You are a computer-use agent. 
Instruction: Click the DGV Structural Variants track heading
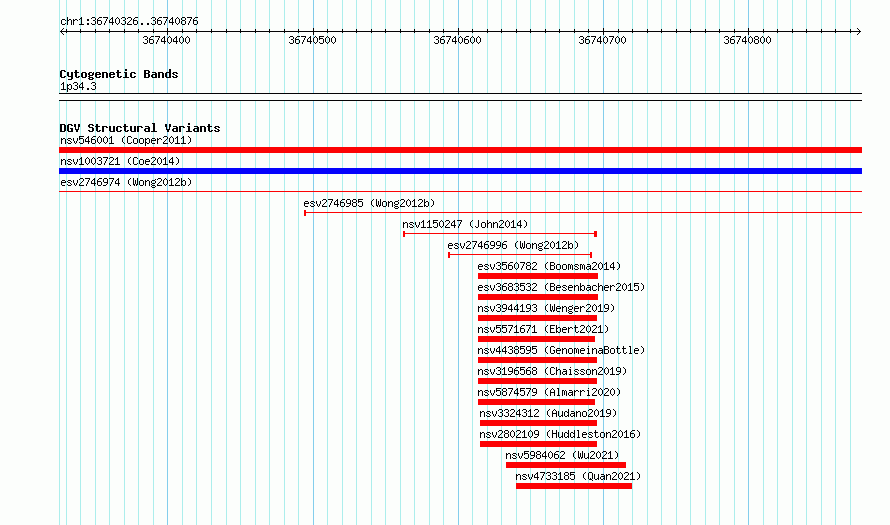140,128
